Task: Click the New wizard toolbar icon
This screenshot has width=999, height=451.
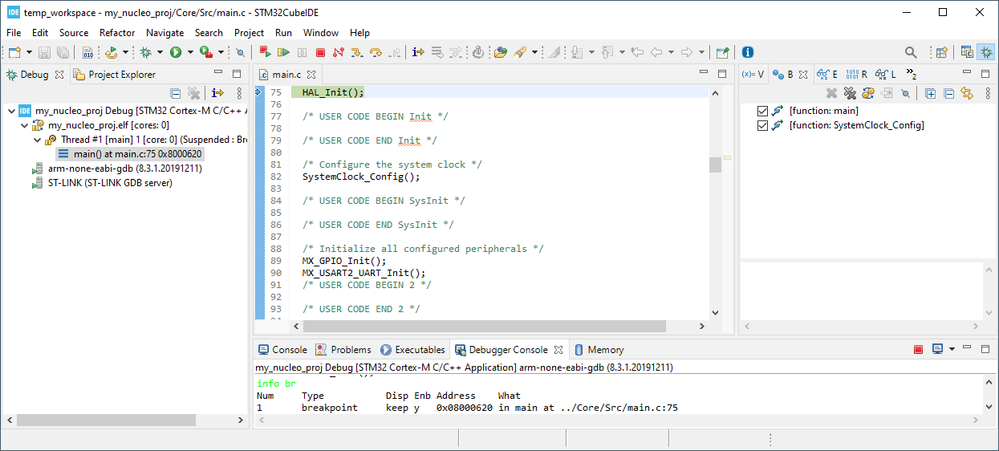Action: click(x=14, y=52)
